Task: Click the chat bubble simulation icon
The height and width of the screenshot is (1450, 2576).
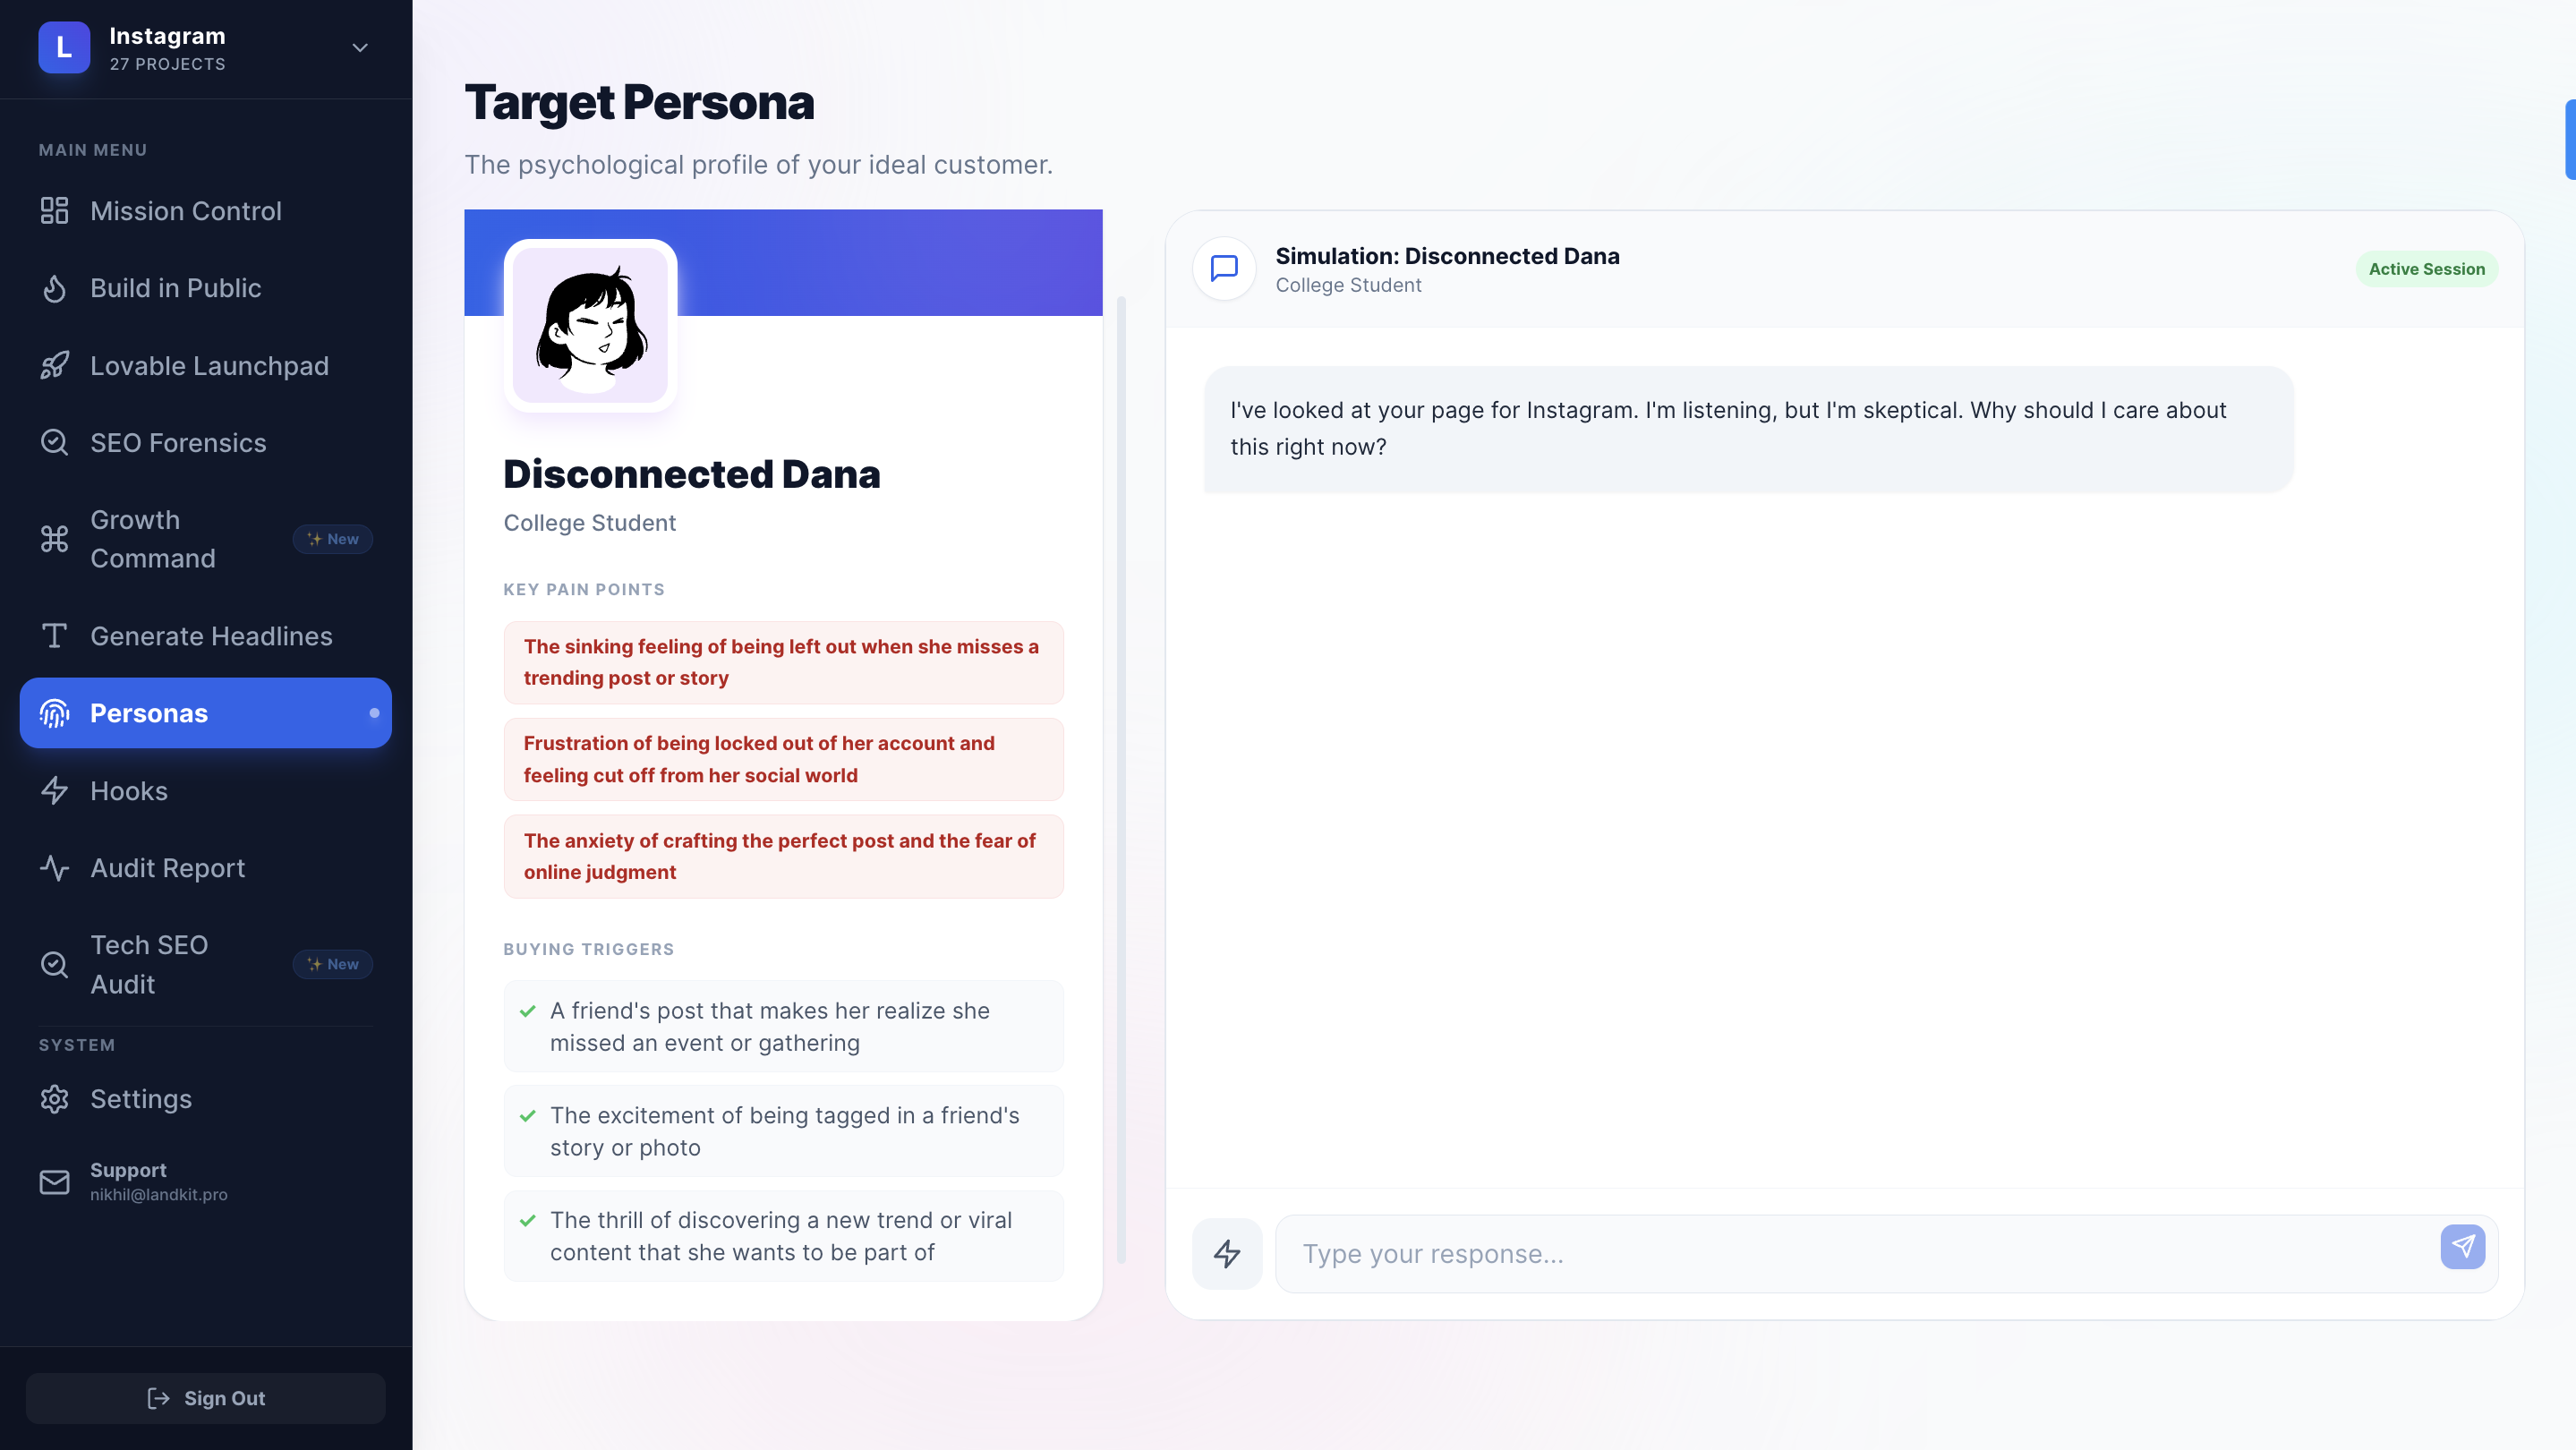Action: 1224,268
